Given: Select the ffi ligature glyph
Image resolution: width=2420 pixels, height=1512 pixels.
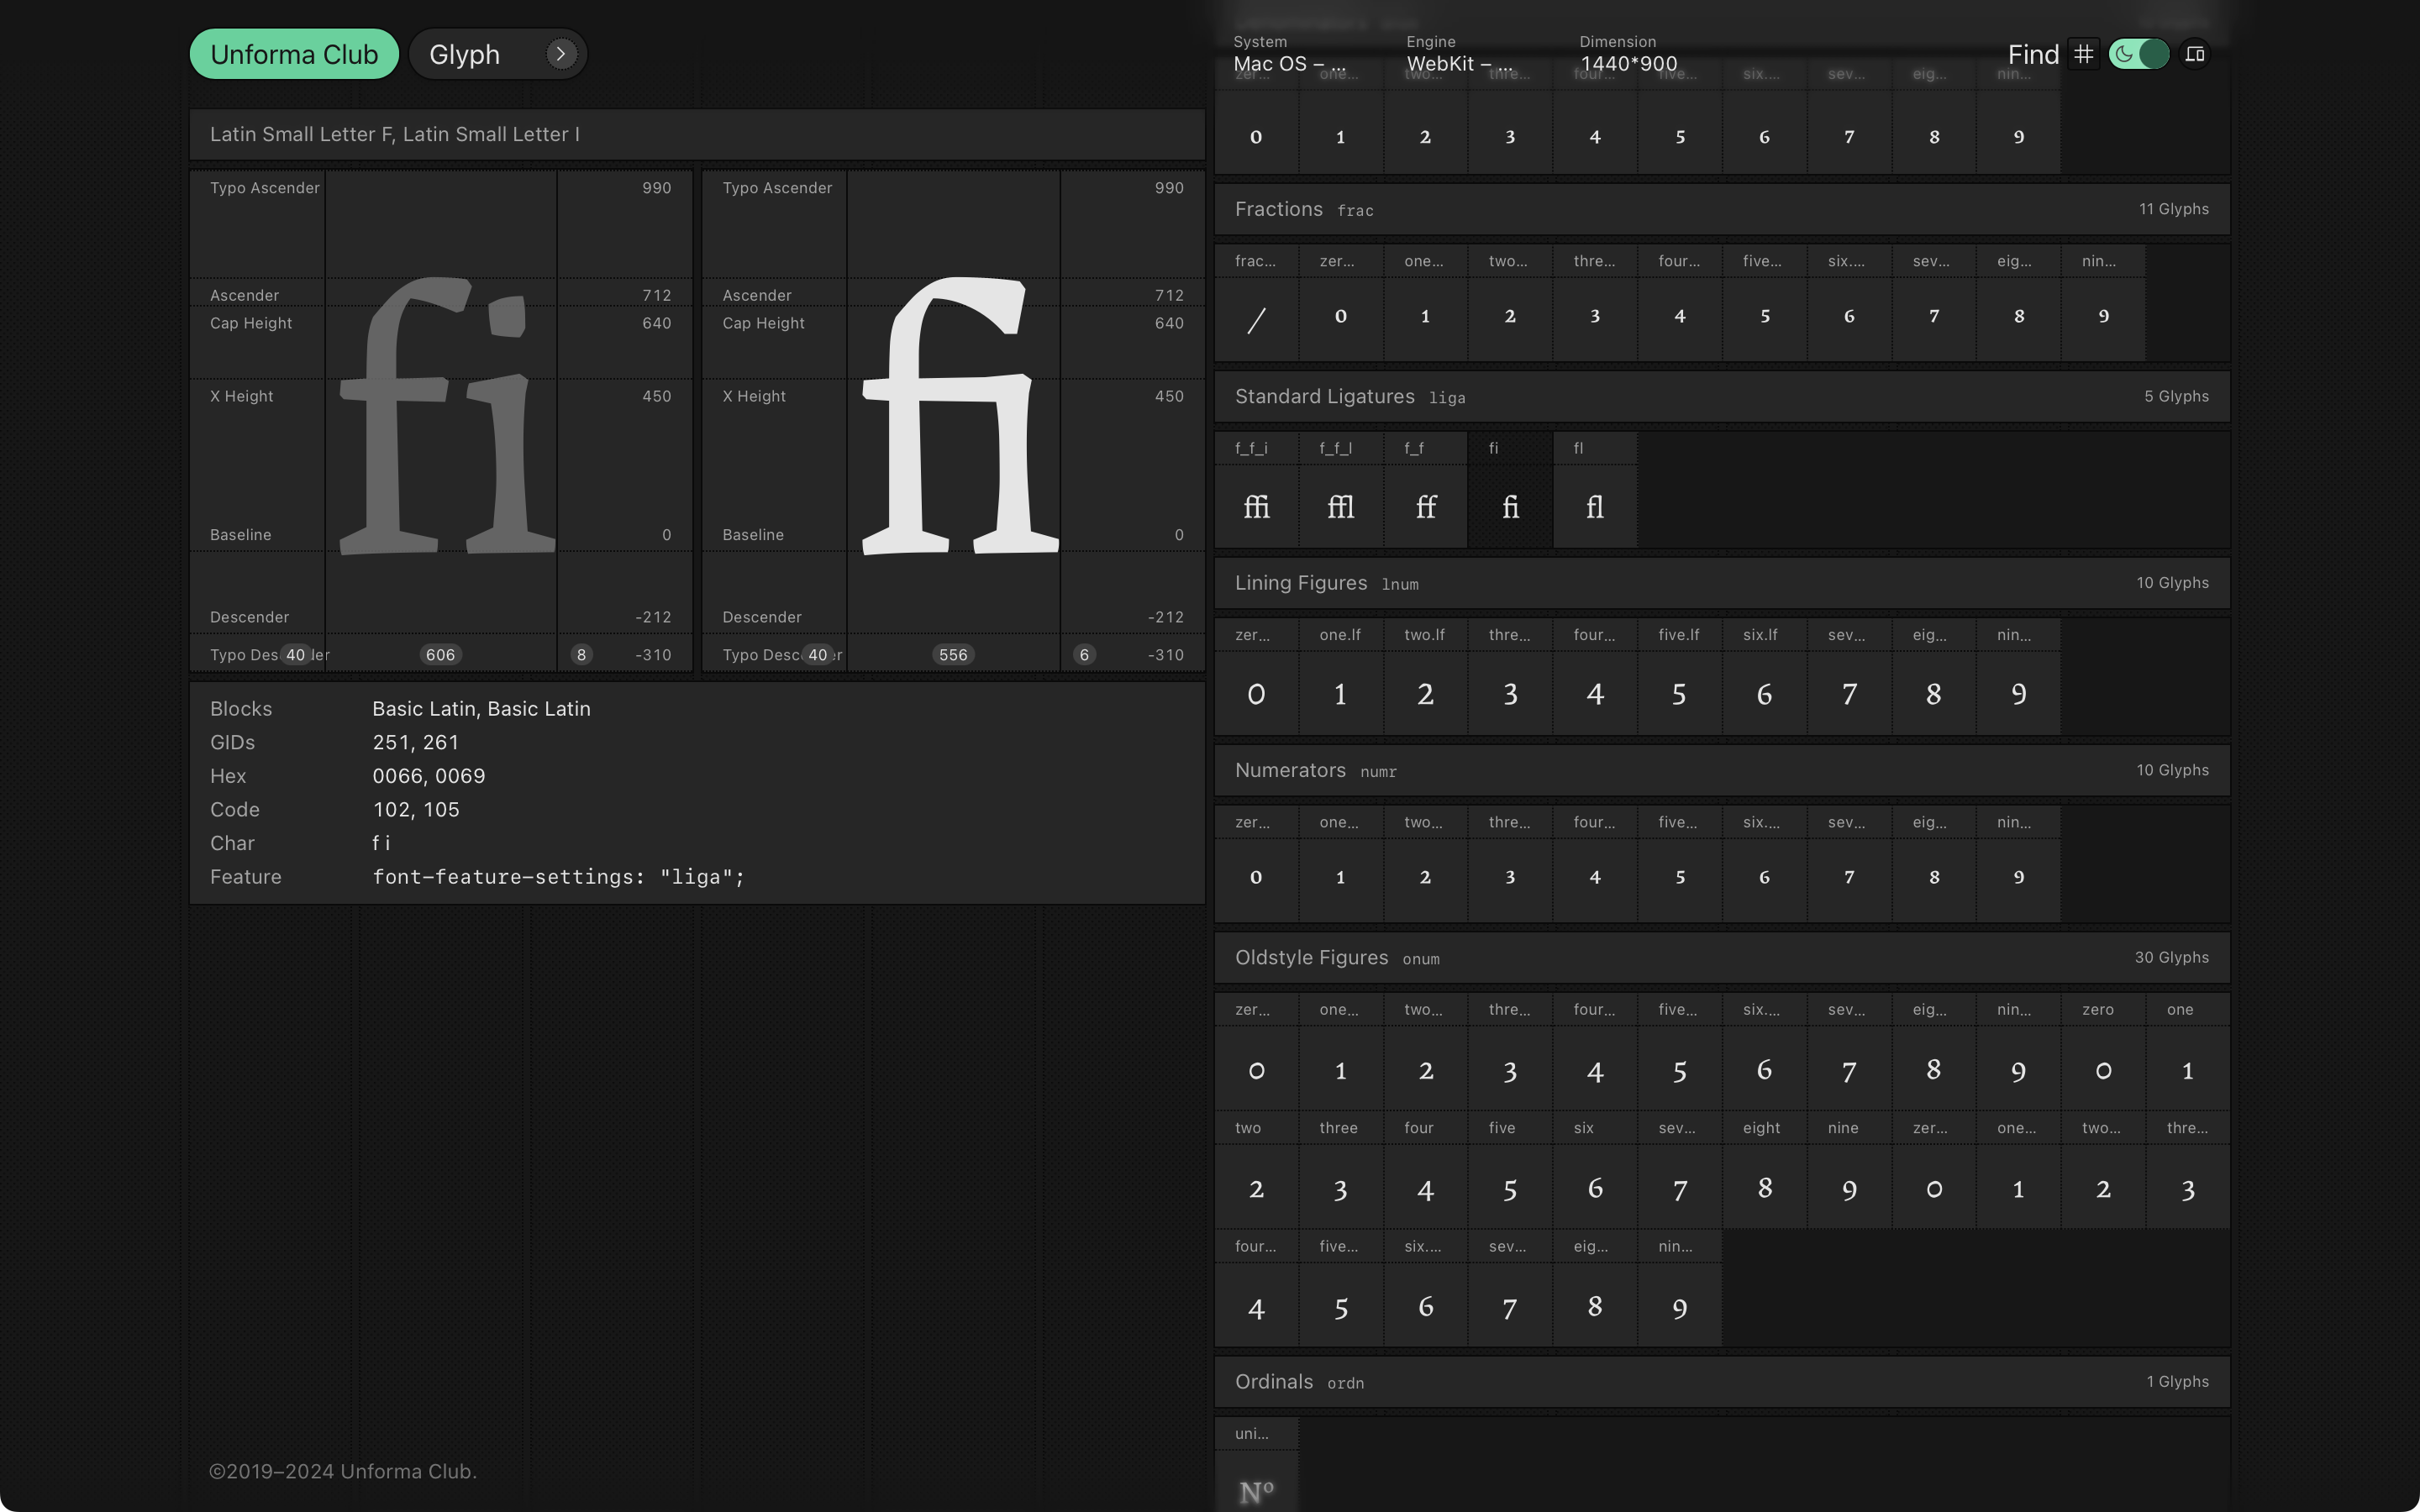Looking at the screenshot, I should point(1255,505).
